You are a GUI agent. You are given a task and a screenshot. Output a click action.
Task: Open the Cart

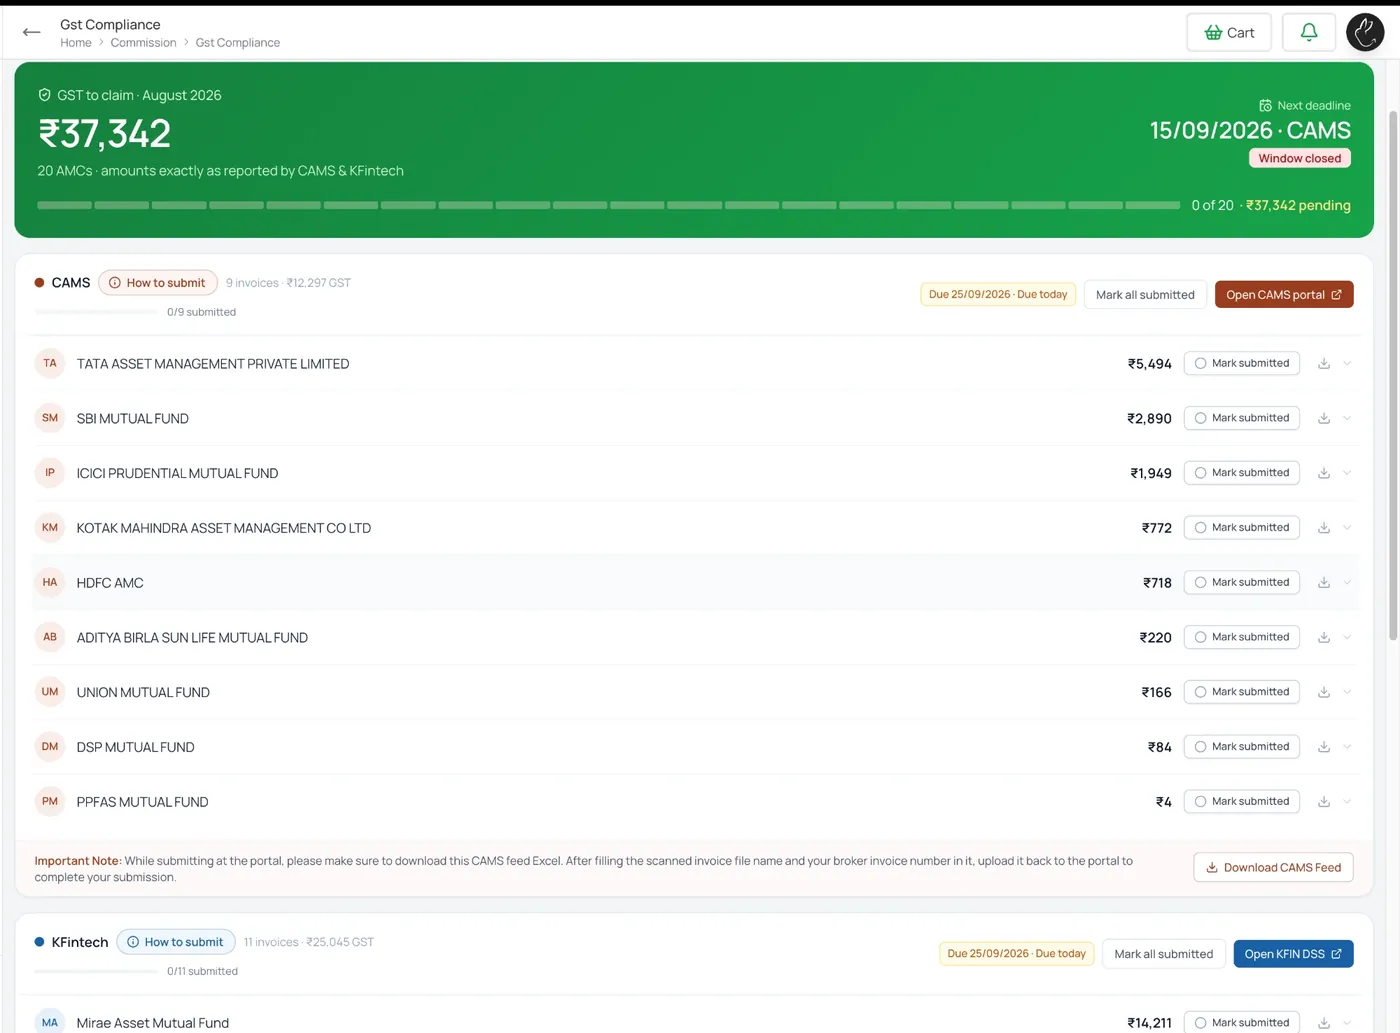(1229, 32)
